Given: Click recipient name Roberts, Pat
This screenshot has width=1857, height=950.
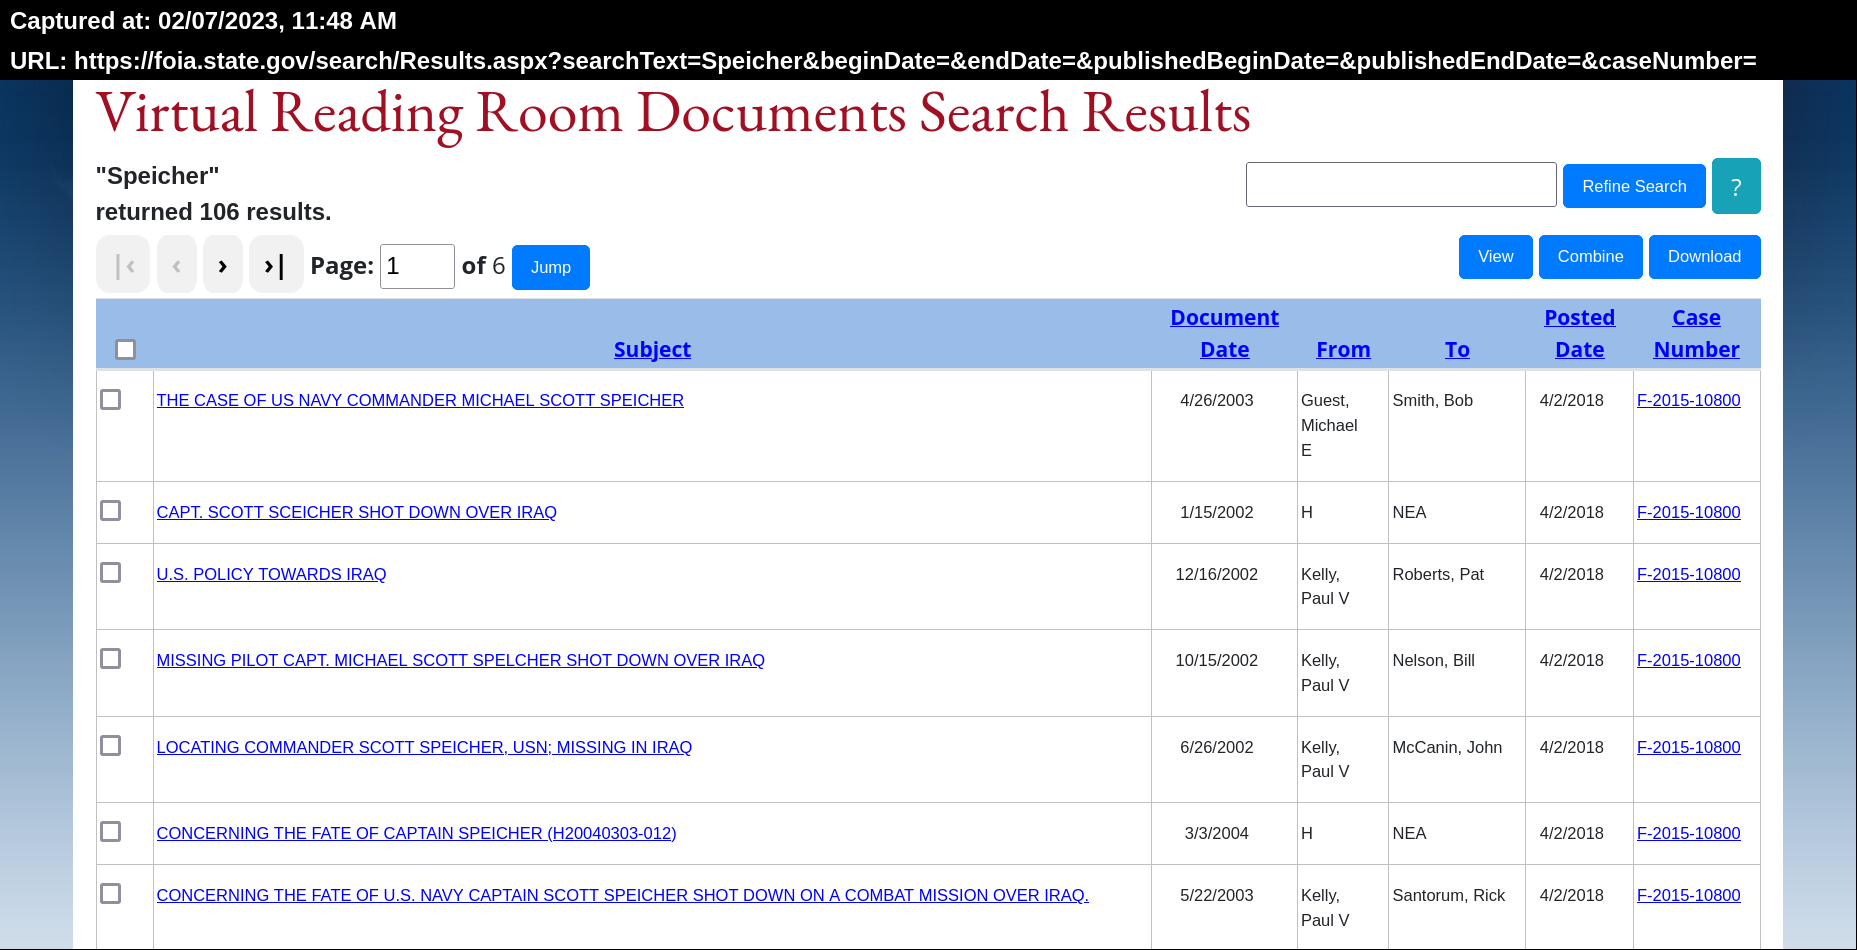Looking at the screenshot, I should tap(1438, 574).
